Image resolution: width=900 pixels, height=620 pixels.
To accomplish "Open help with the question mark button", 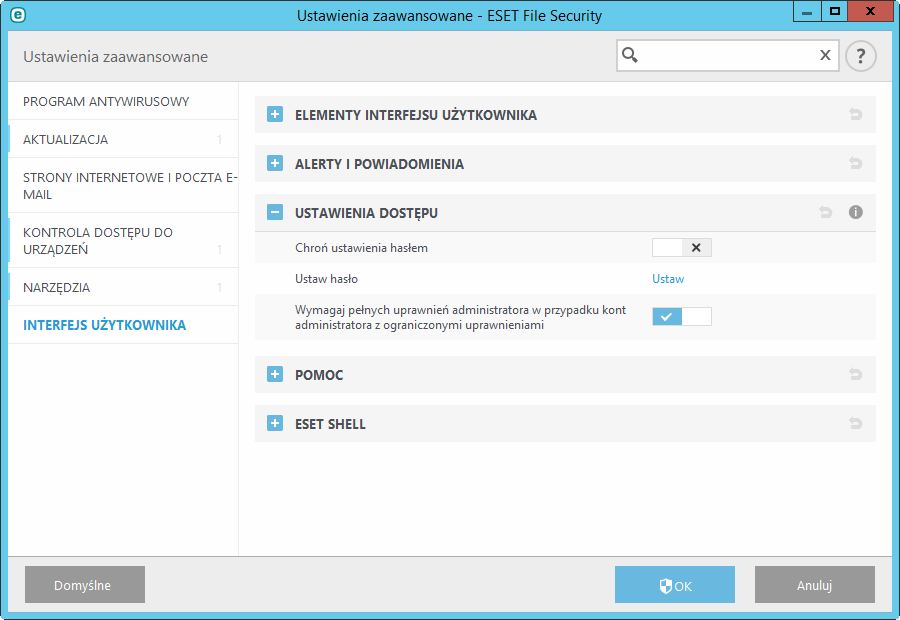I will tap(860, 56).
